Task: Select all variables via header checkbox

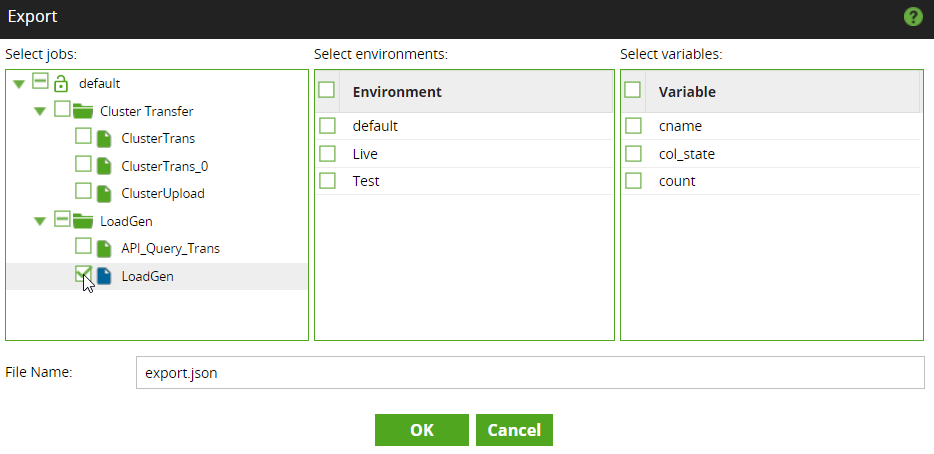Action: (633, 90)
